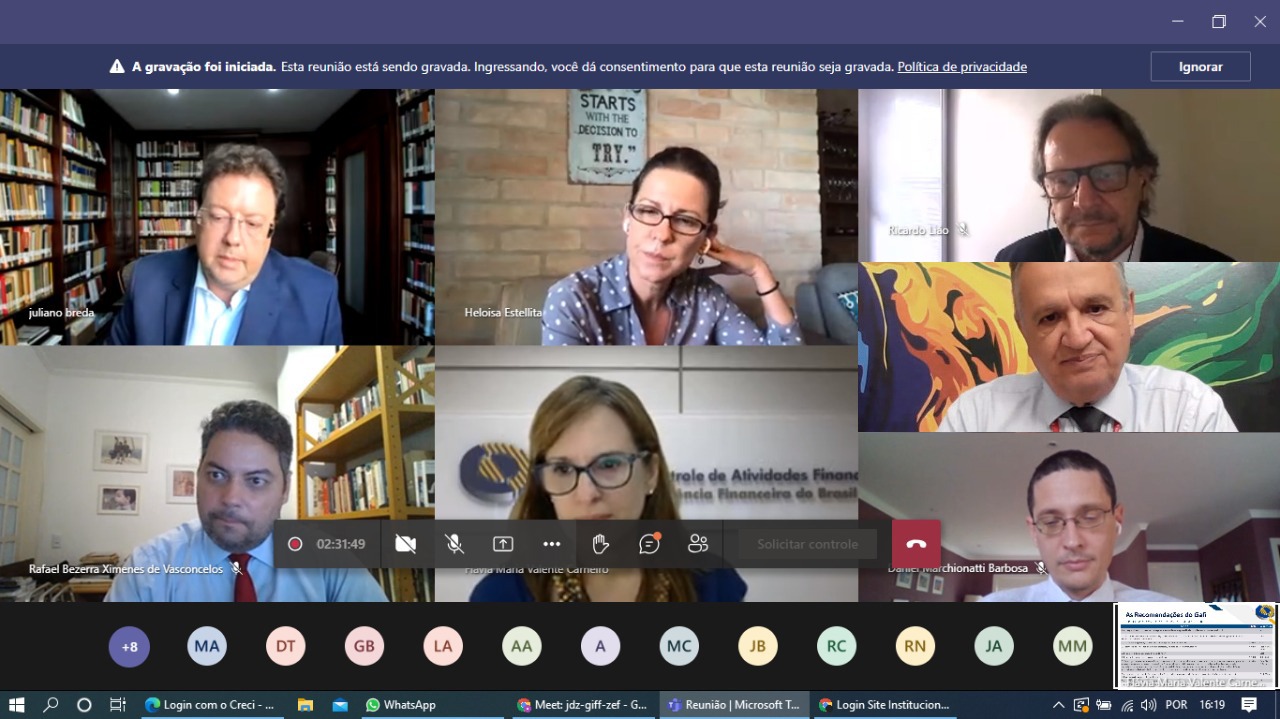Click the Ignorar button on recording banner
The width and height of the screenshot is (1280, 719).
pos(1200,67)
